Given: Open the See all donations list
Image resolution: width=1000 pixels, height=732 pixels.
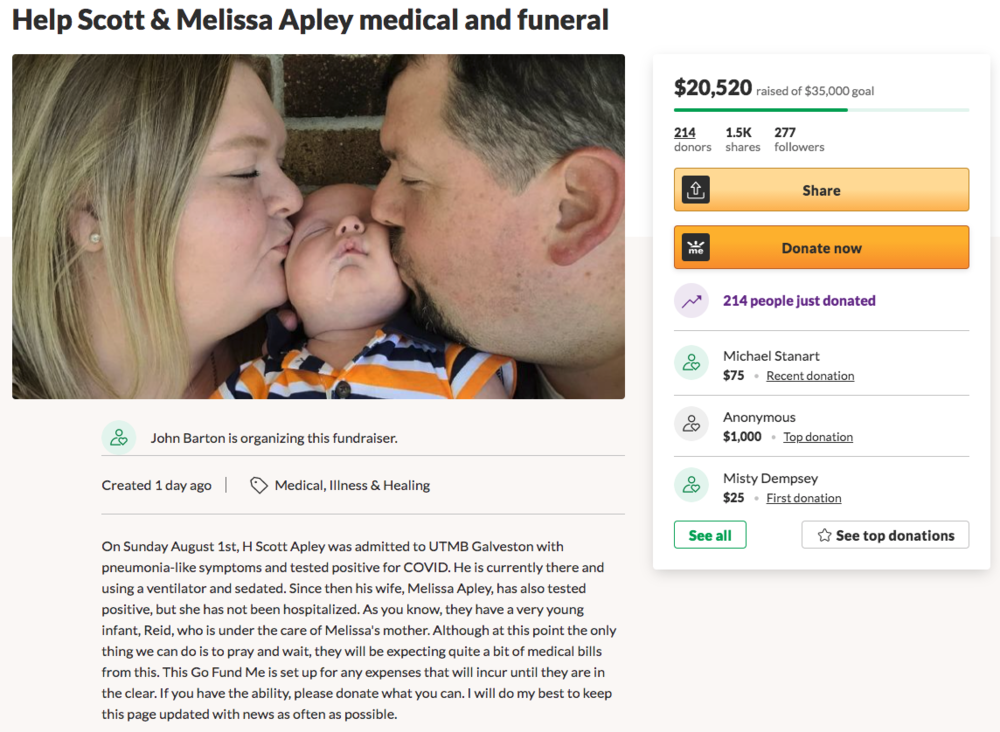Looking at the screenshot, I should [x=710, y=535].
